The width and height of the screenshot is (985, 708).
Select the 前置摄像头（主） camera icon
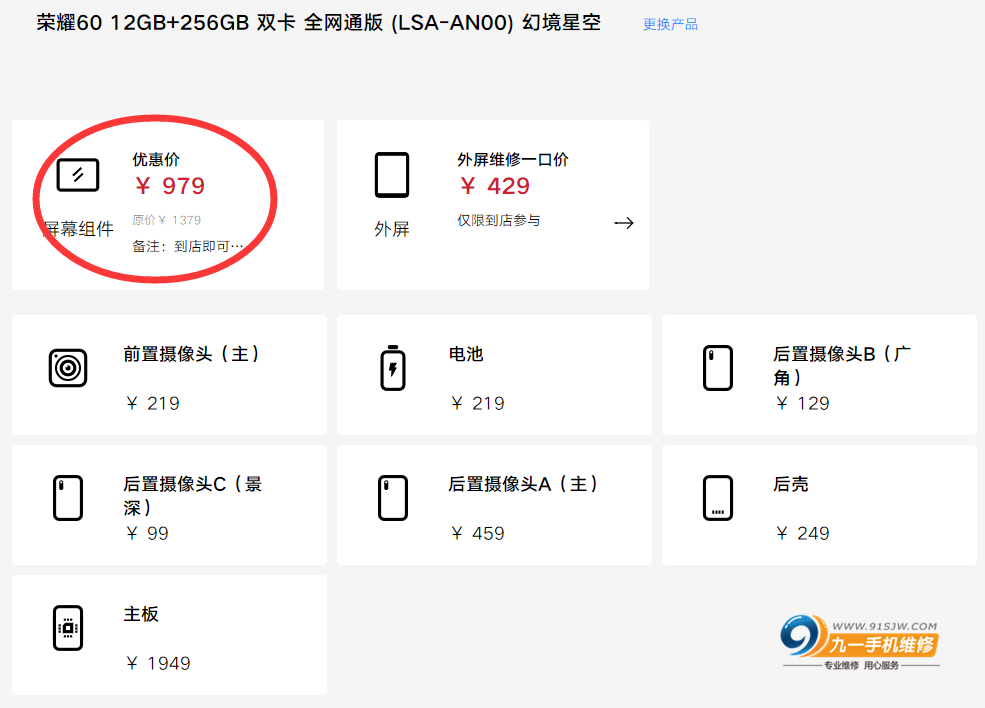pyautogui.click(x=68, y=368)
